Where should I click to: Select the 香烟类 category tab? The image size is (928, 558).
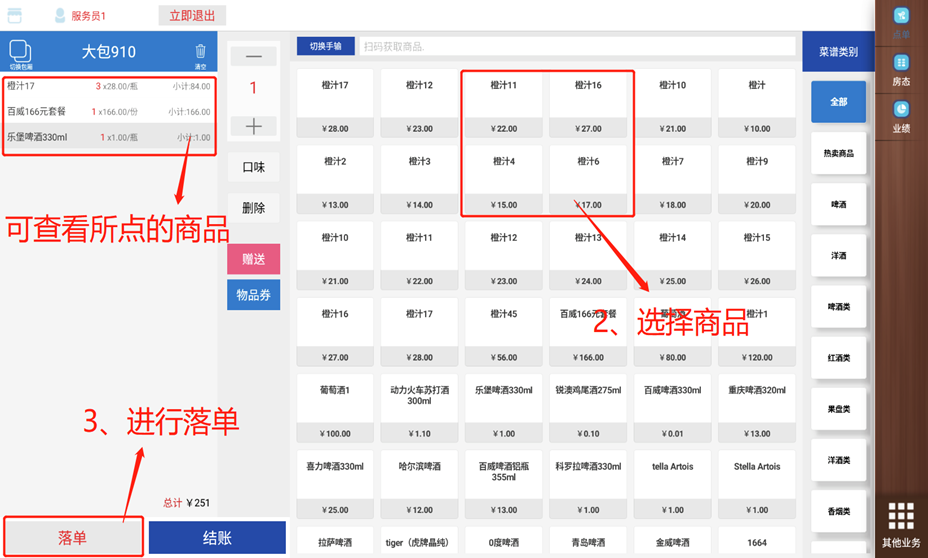[x=838, y=511]
